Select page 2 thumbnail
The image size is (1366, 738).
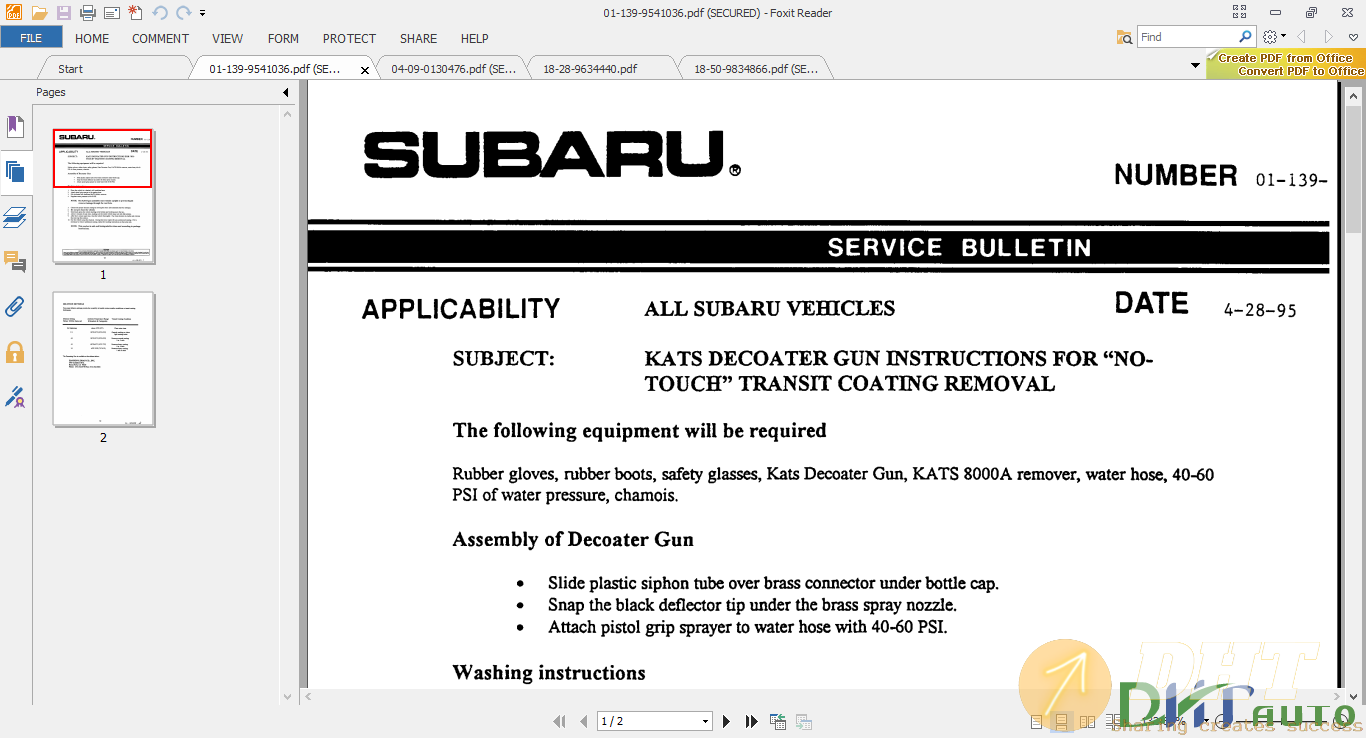pos(103,359)
